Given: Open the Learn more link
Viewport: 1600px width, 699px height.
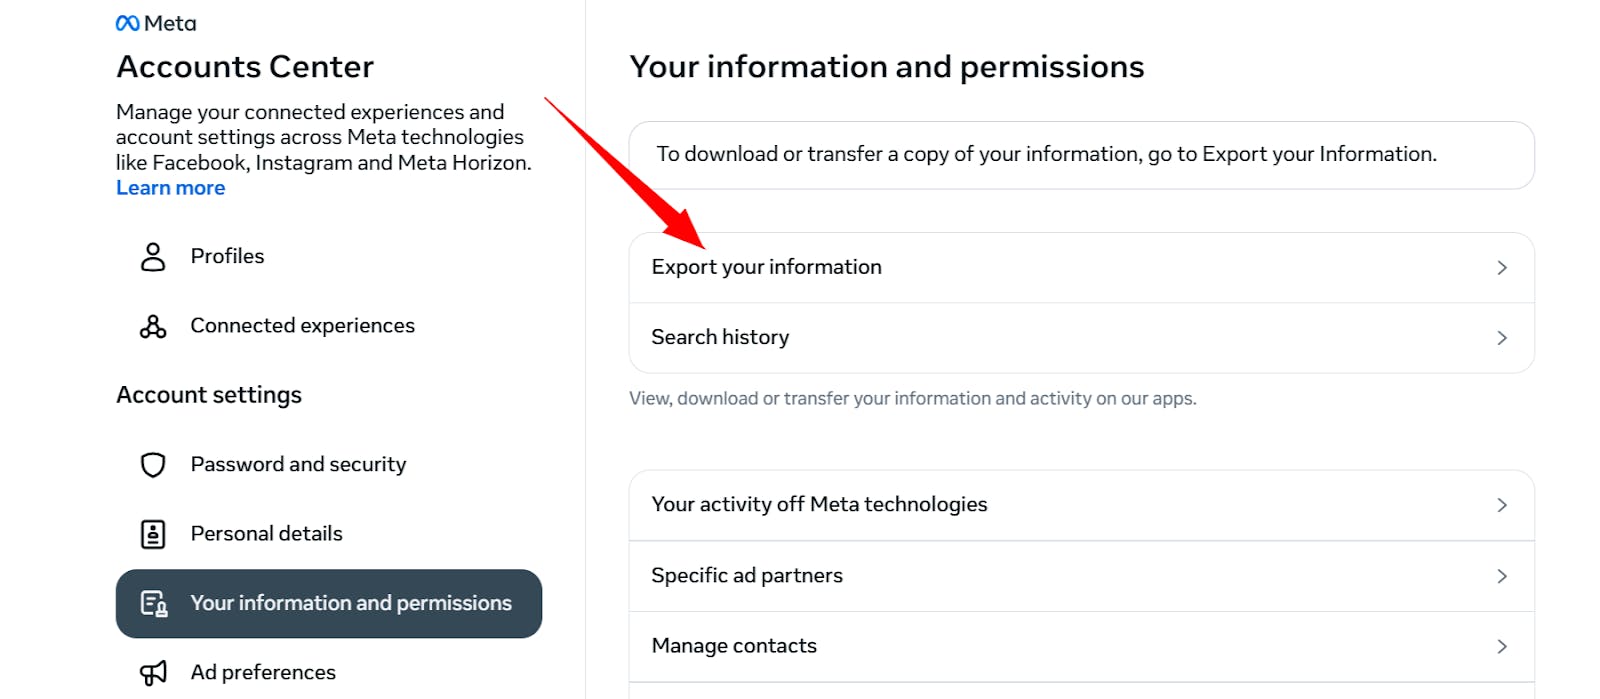Looking at the screenshot, I should (x=170, y=188).
